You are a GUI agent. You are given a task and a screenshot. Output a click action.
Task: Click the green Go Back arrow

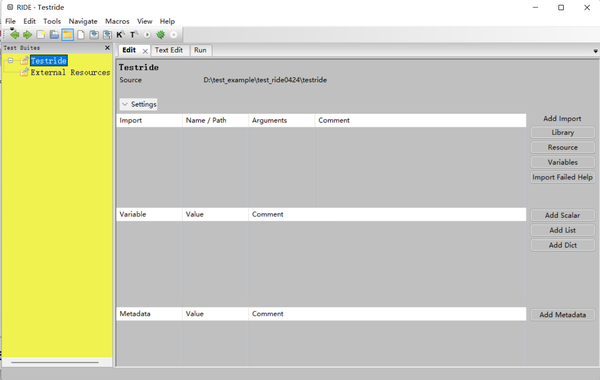(15, 35)
